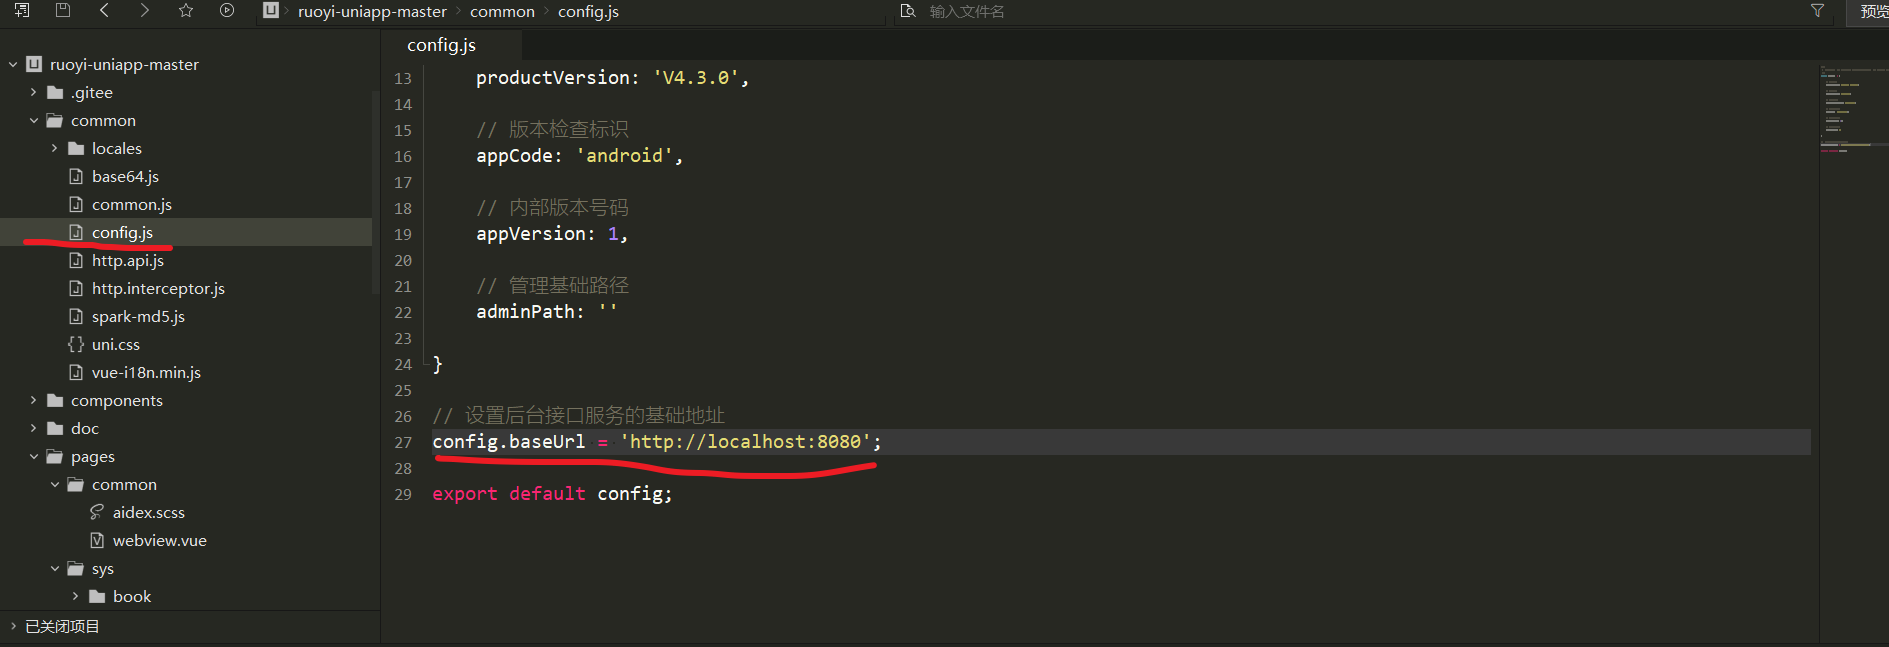Viewport: 1889px width, 647px height.
Task: Click the productVersion 'V4.3.0' value
Action: [x=695, y=78]
